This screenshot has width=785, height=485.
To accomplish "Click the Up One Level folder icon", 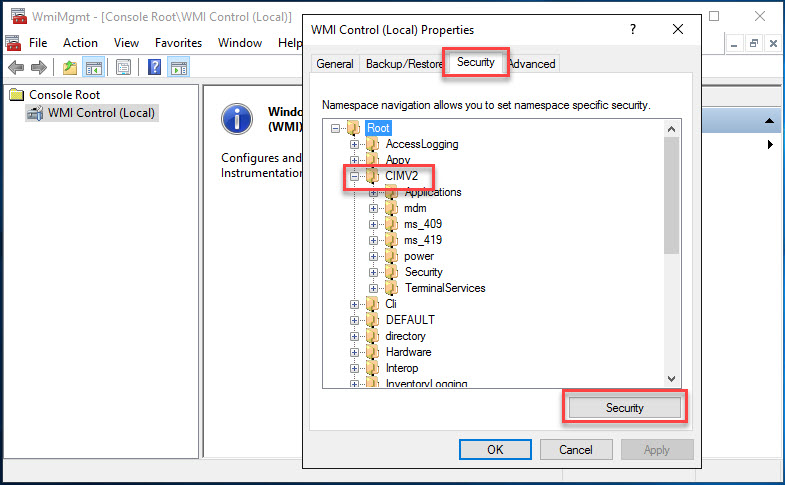I will click(69, 68).
